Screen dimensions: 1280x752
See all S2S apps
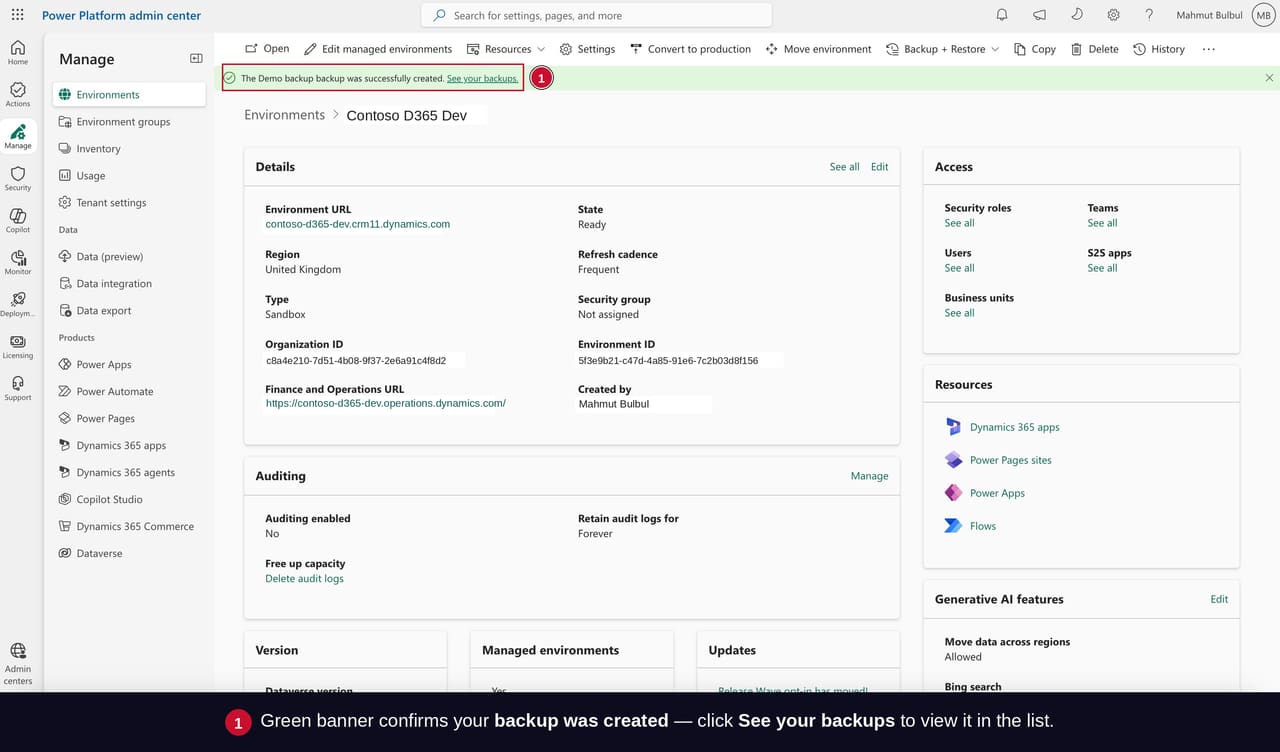click(x=1102, y=268)
